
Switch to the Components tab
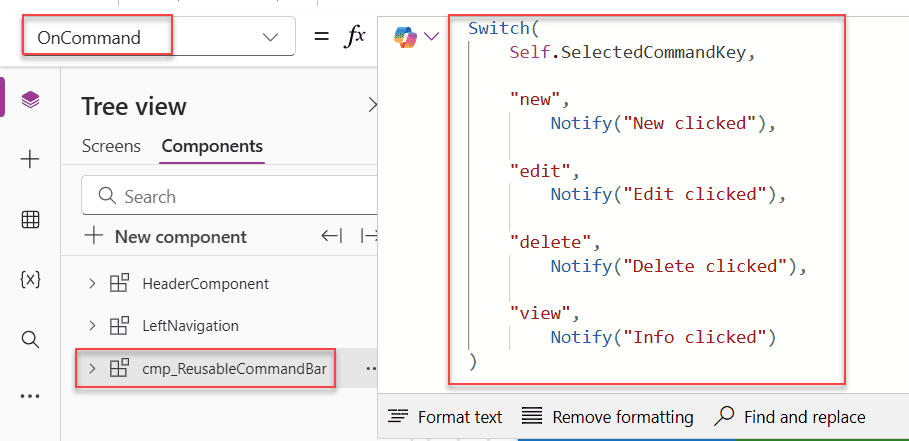[212, 146]
